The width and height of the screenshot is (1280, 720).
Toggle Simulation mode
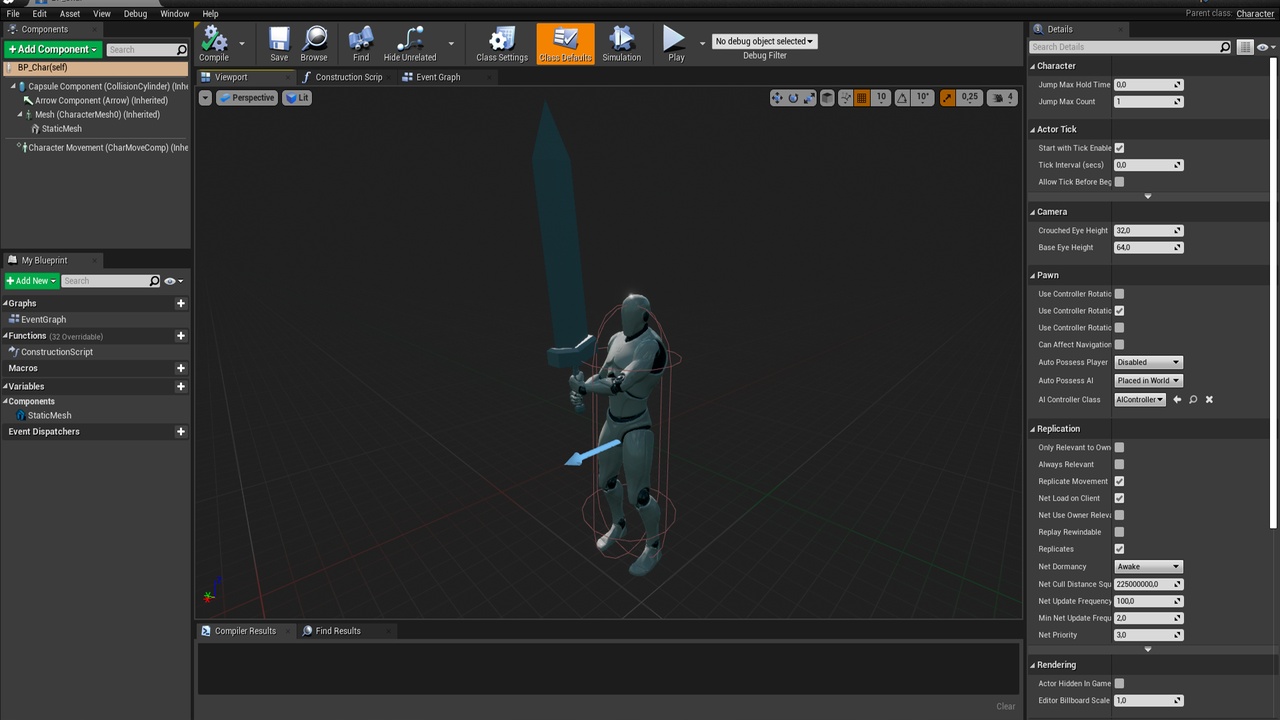(621, 44)
